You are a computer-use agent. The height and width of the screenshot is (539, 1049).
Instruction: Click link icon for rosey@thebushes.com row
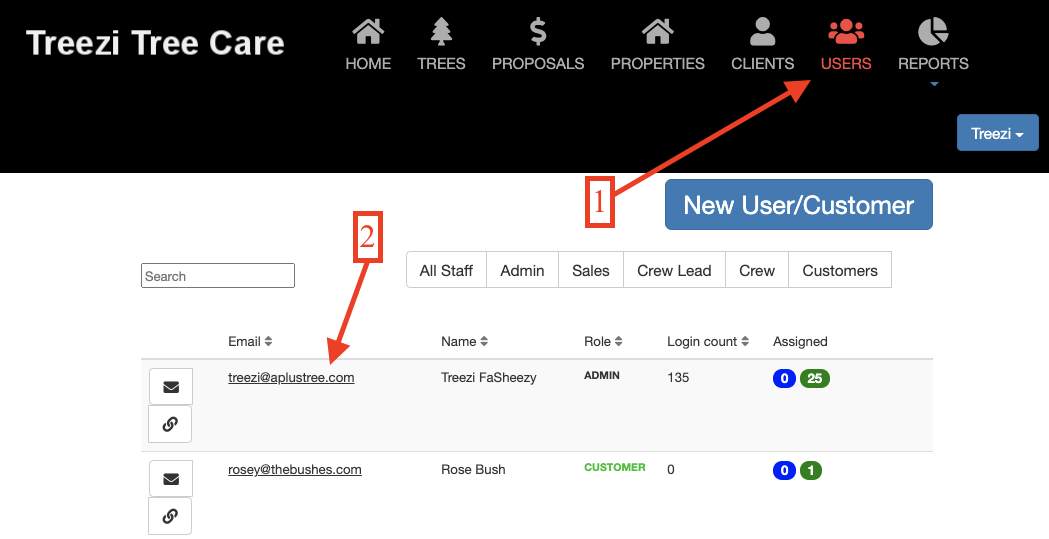click(170, 516)
